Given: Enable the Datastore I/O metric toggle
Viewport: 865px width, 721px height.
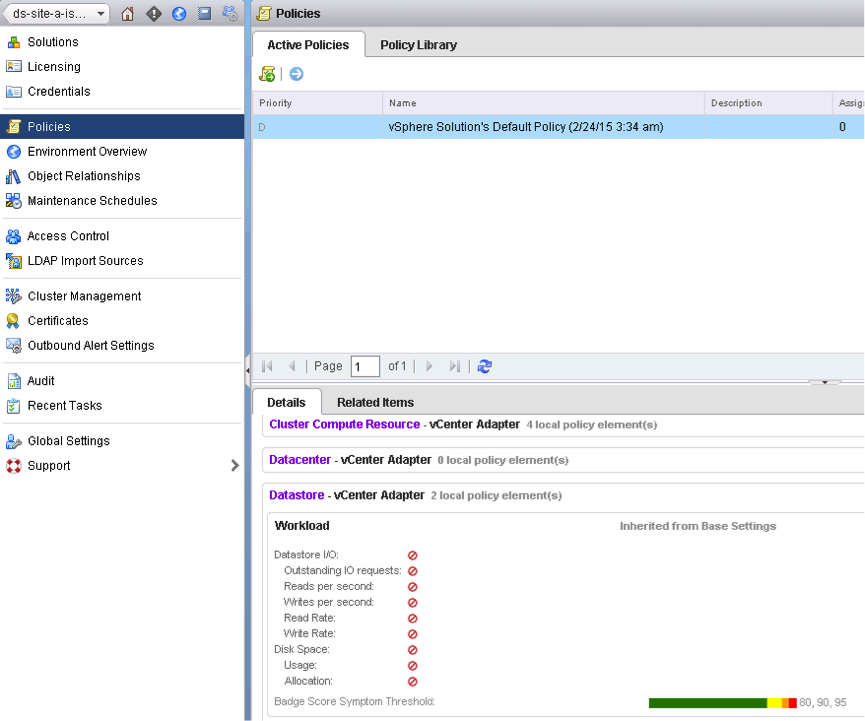Looking at the screenshot, I should pyautogui.click(x=411, y=555).
